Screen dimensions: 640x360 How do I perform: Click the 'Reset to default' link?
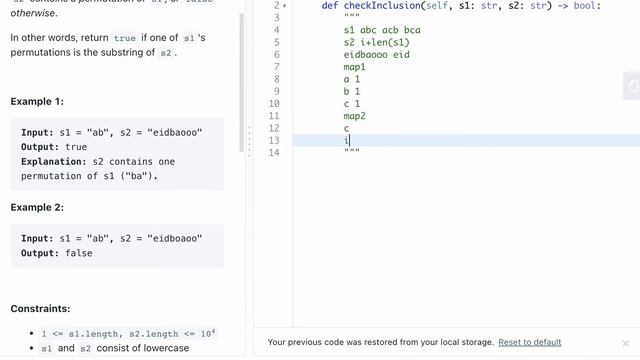point(529,342)
